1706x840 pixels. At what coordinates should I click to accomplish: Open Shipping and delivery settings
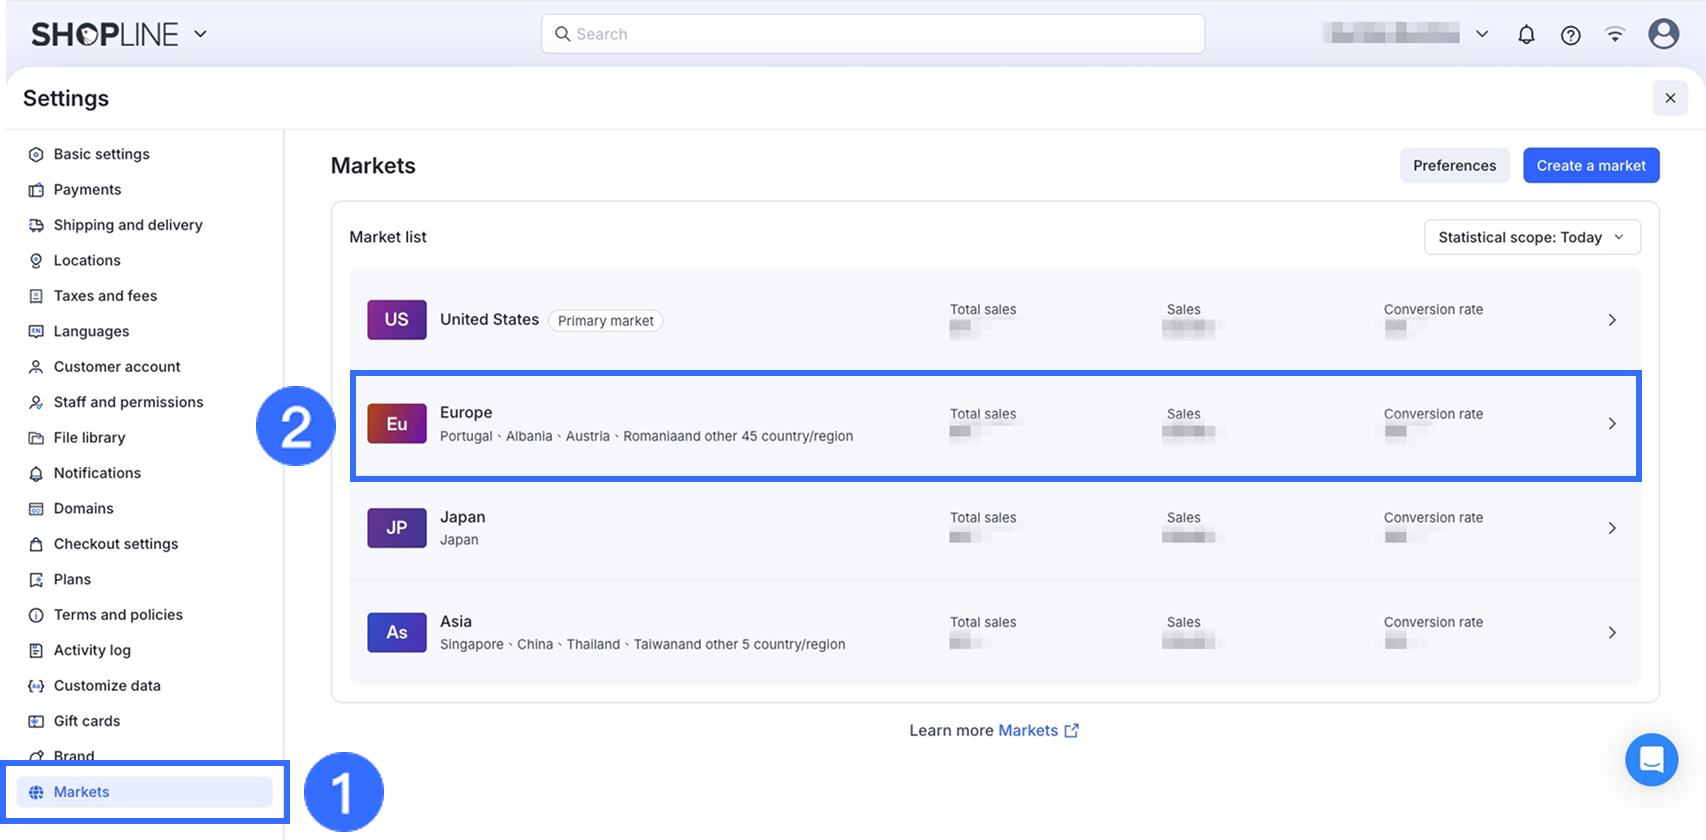coord(127,225)
